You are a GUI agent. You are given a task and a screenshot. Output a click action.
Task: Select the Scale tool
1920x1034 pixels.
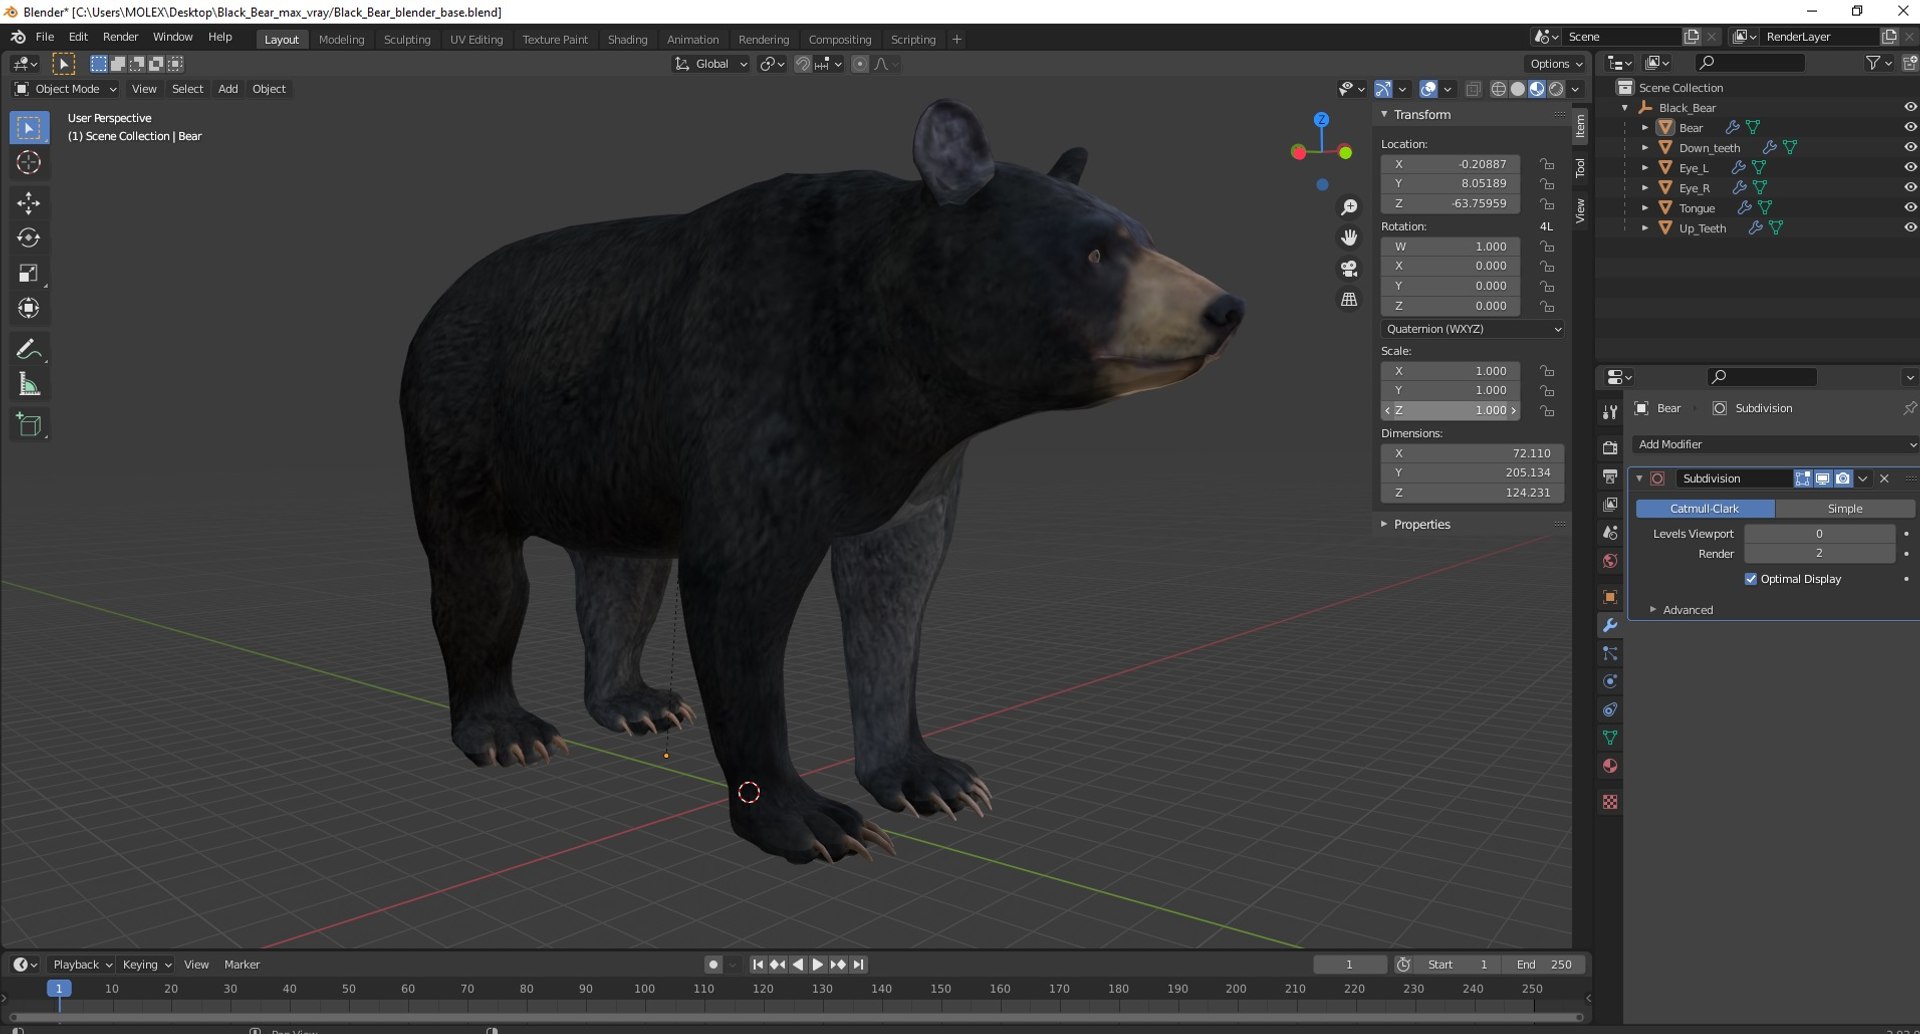click(x=29, y=273)
